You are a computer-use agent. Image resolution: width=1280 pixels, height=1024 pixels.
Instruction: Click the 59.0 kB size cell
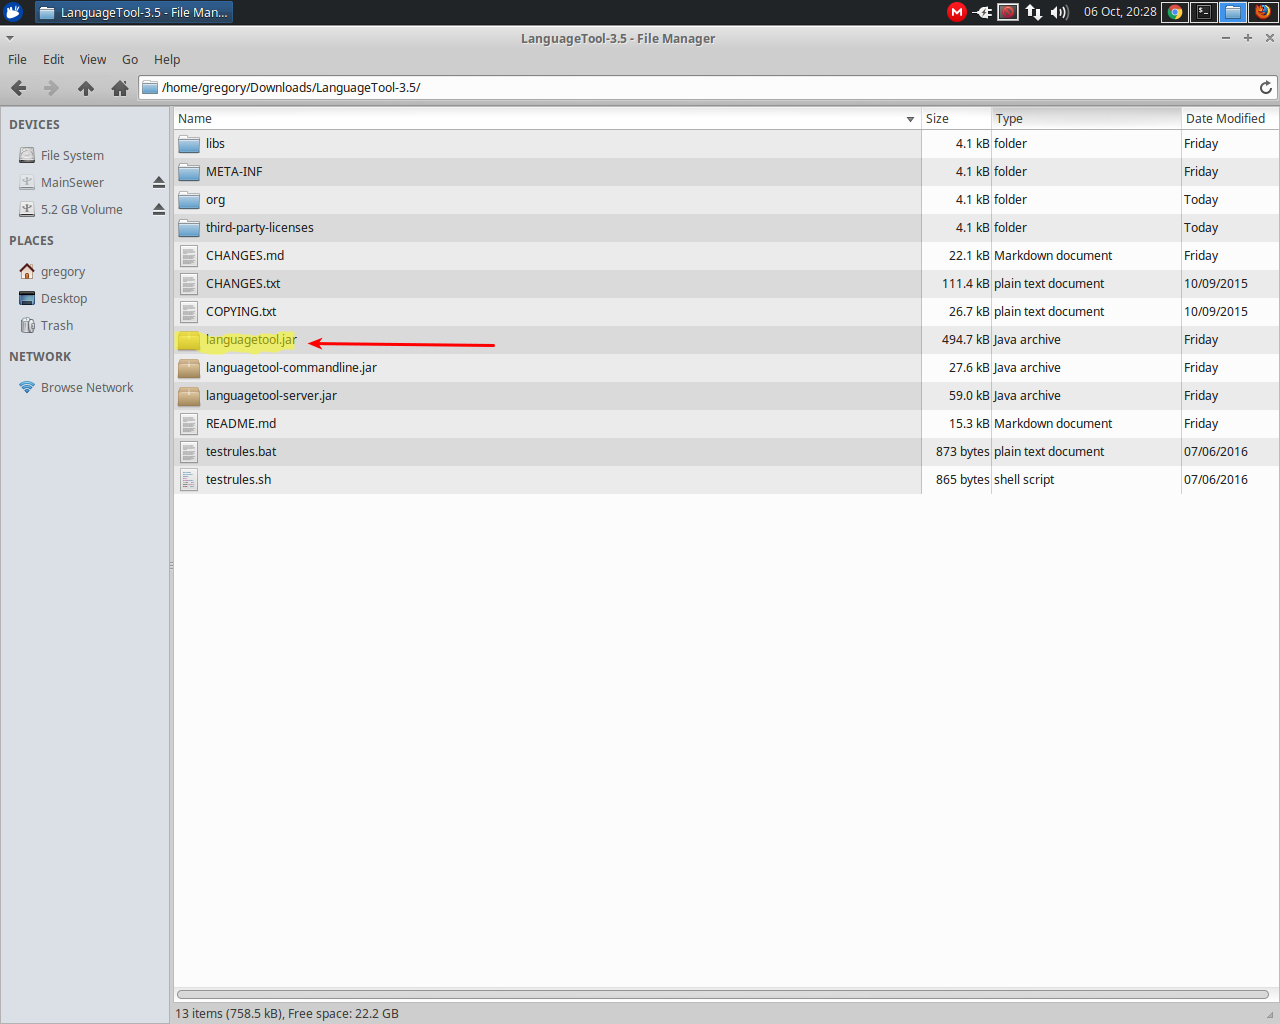pos(969,396)
